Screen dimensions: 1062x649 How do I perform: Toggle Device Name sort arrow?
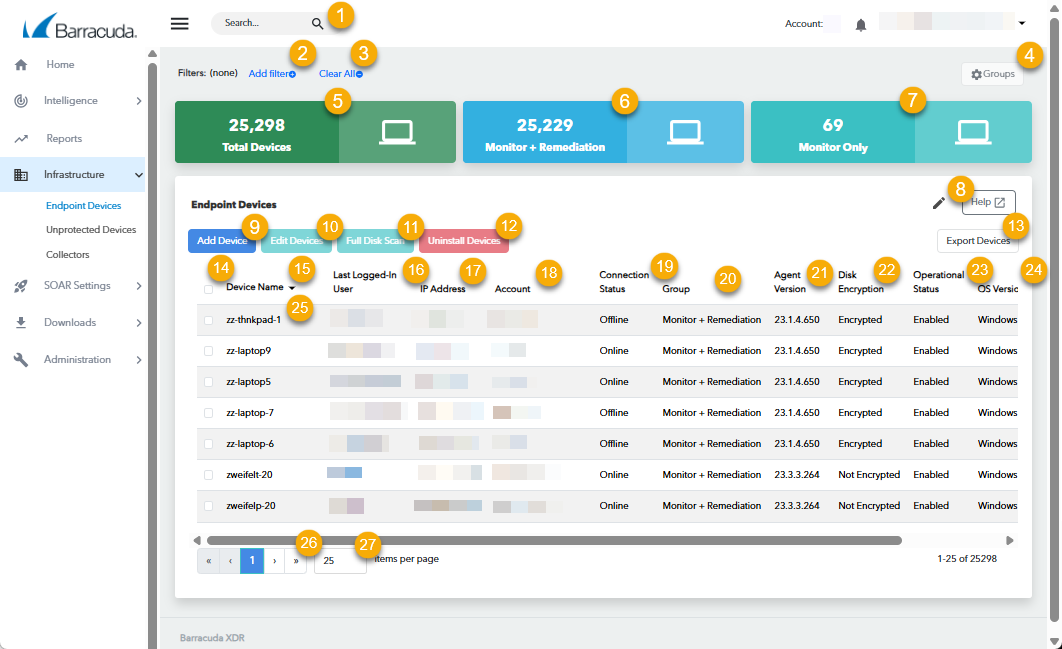click(292, 288)
